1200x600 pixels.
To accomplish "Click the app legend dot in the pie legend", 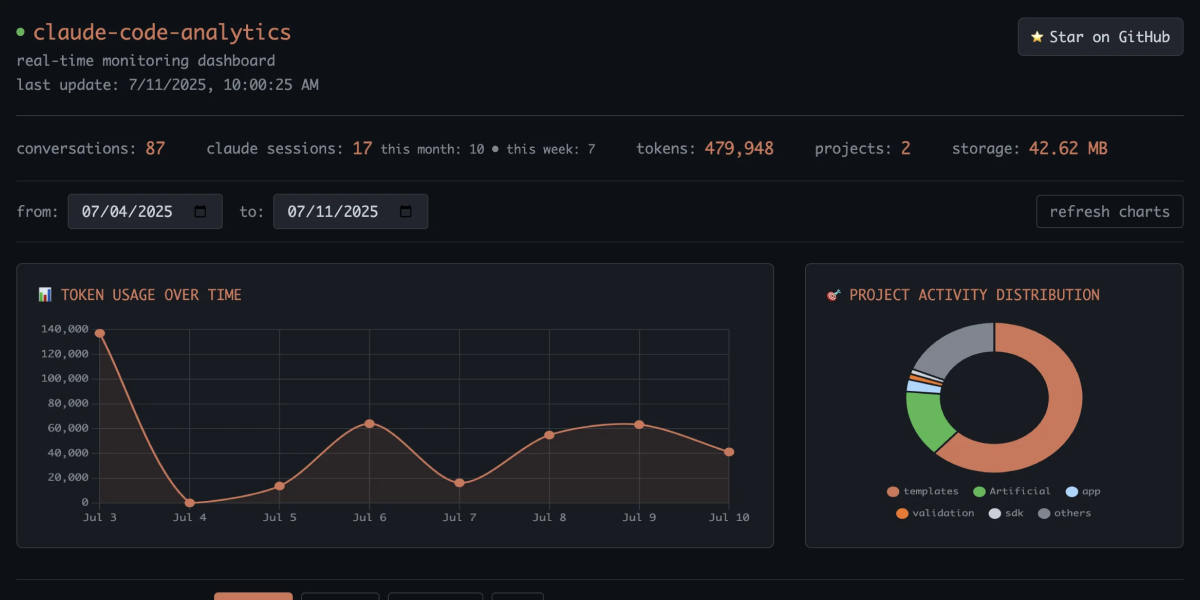I will point(1072,490).
